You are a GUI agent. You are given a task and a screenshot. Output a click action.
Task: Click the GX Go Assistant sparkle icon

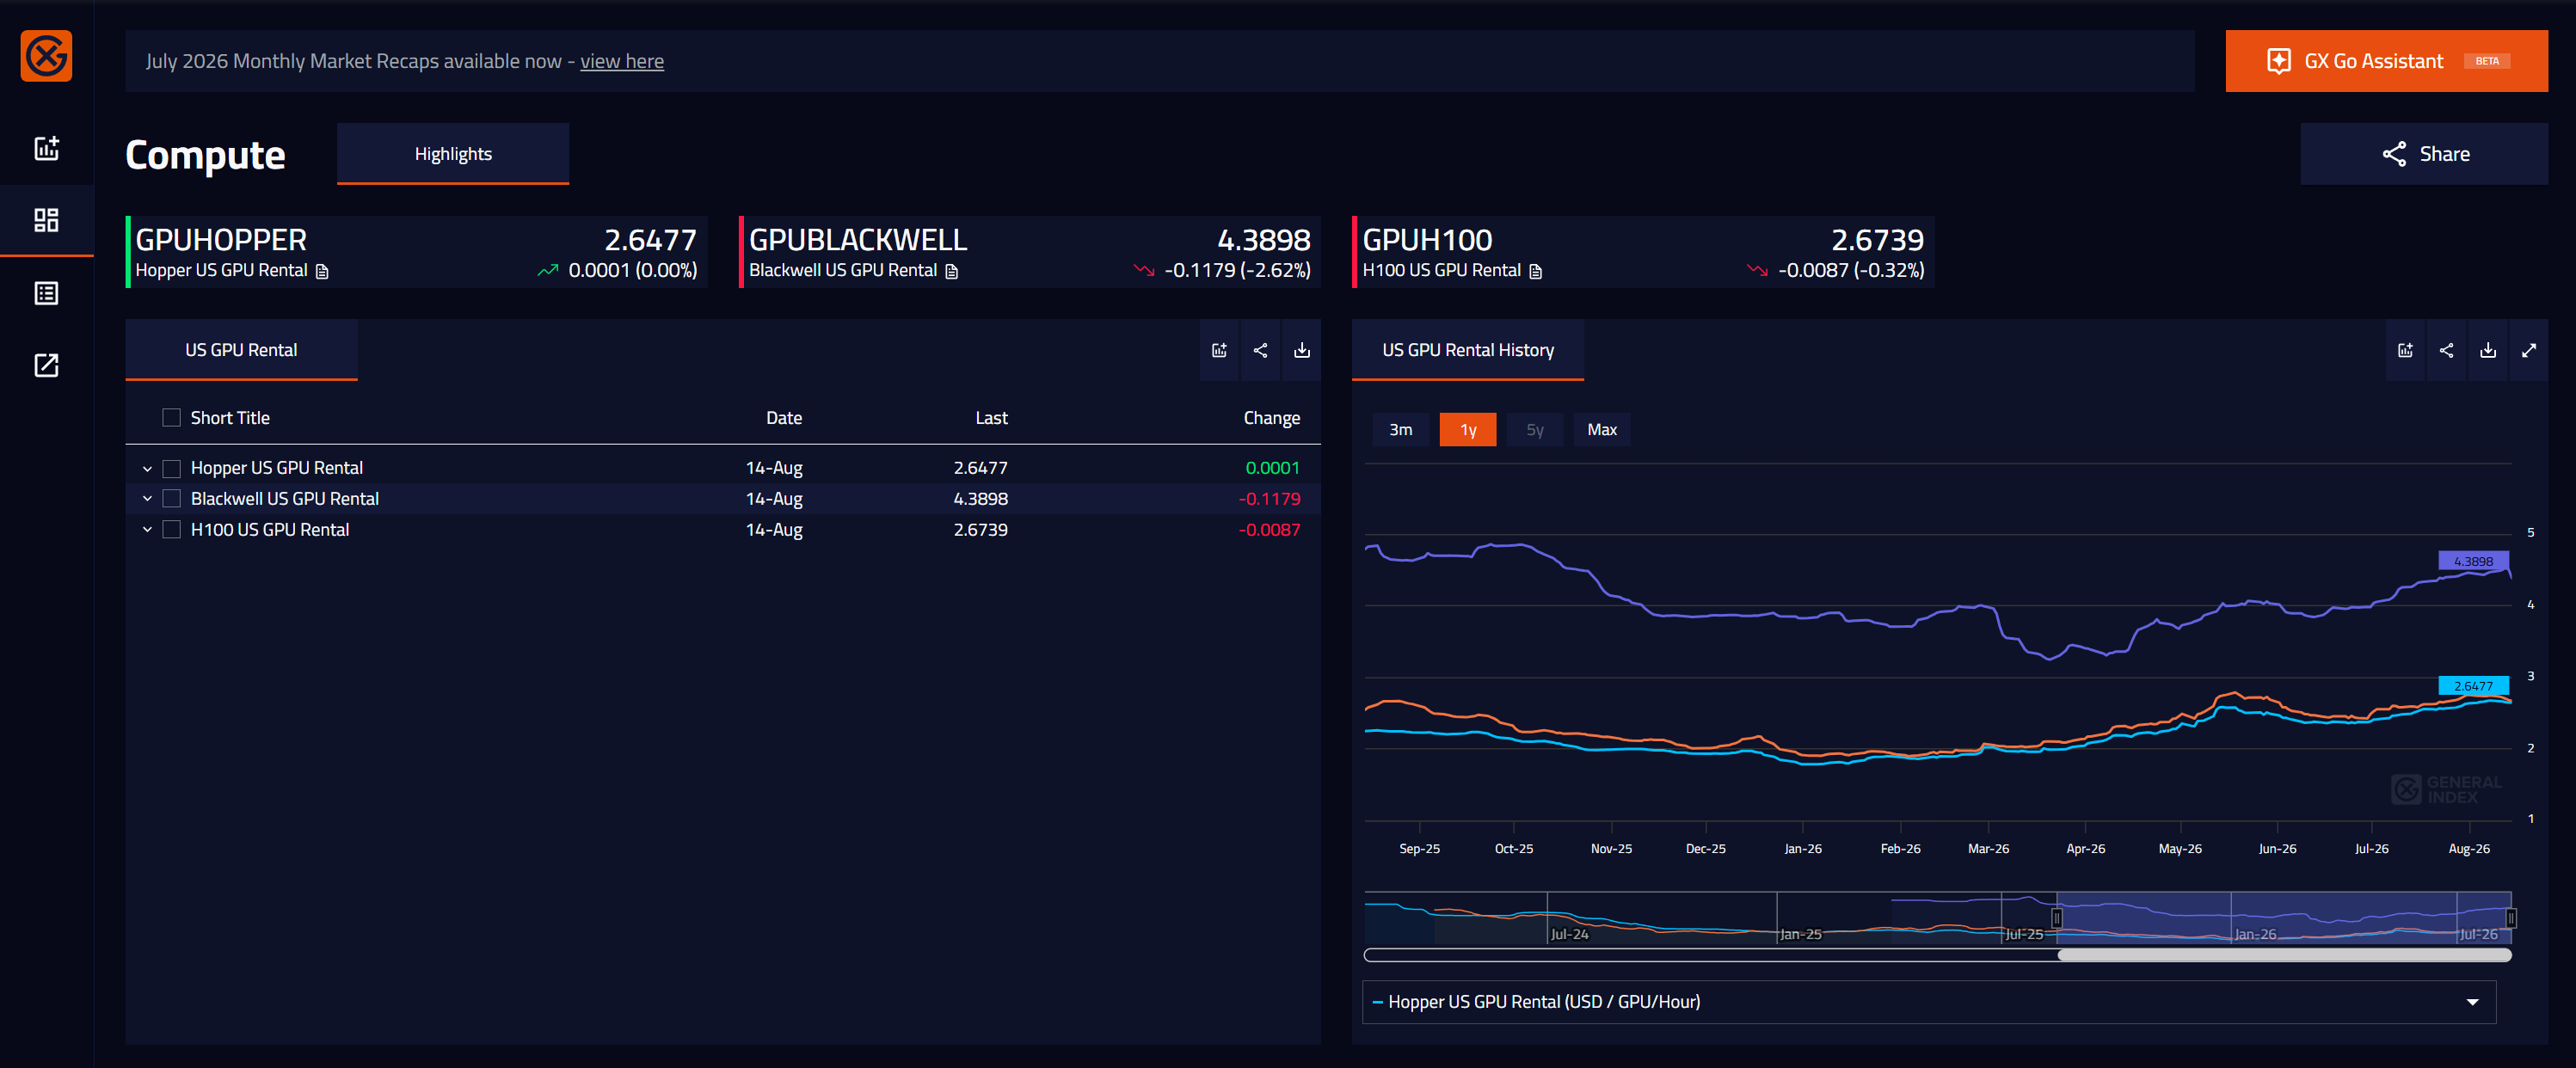tap(2279, 61)
